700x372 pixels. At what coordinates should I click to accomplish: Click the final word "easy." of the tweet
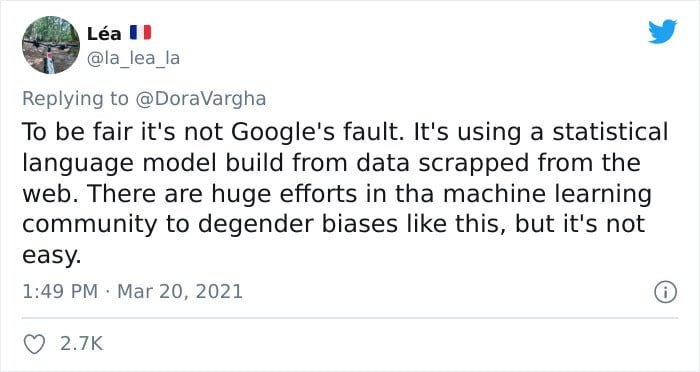52,256
